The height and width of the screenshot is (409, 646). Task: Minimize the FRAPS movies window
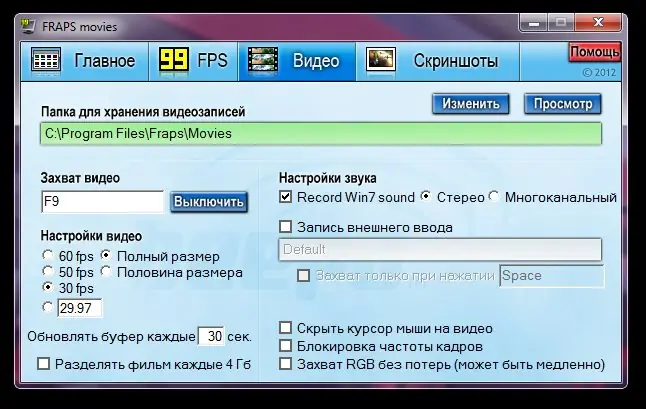pyautogui.click(x=534, y=23)
